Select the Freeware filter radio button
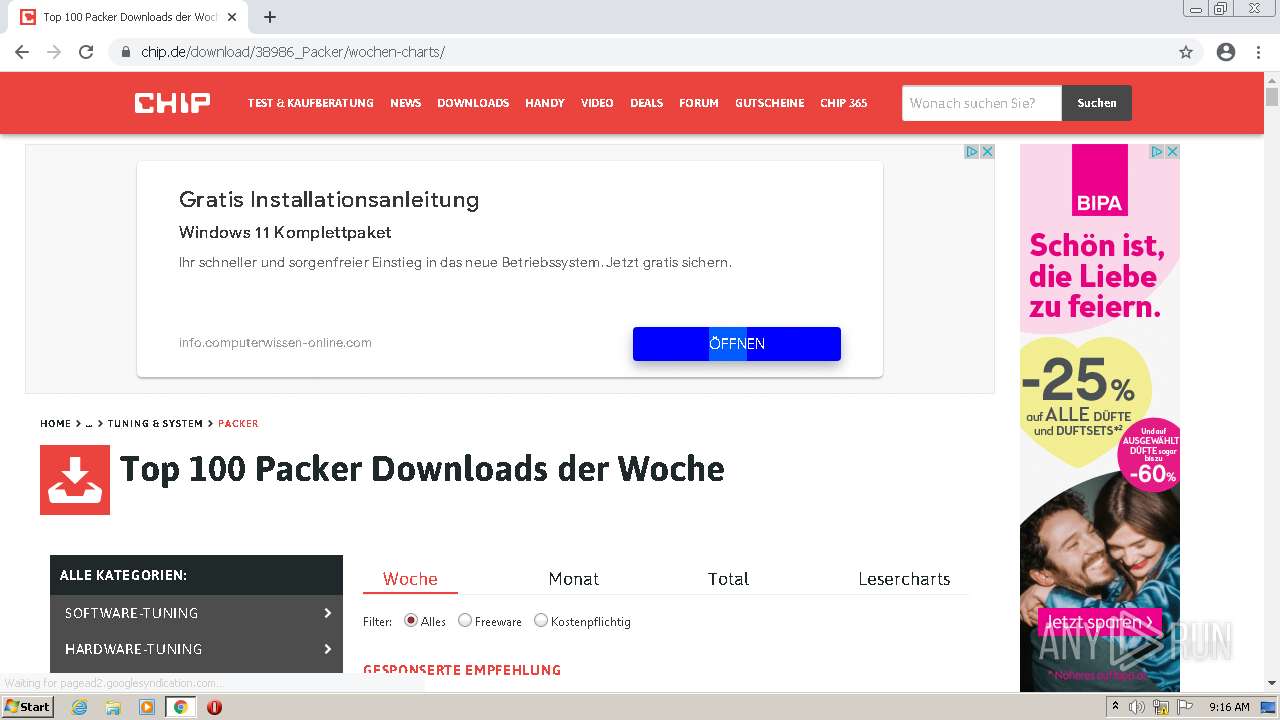 tap(465, 620)
